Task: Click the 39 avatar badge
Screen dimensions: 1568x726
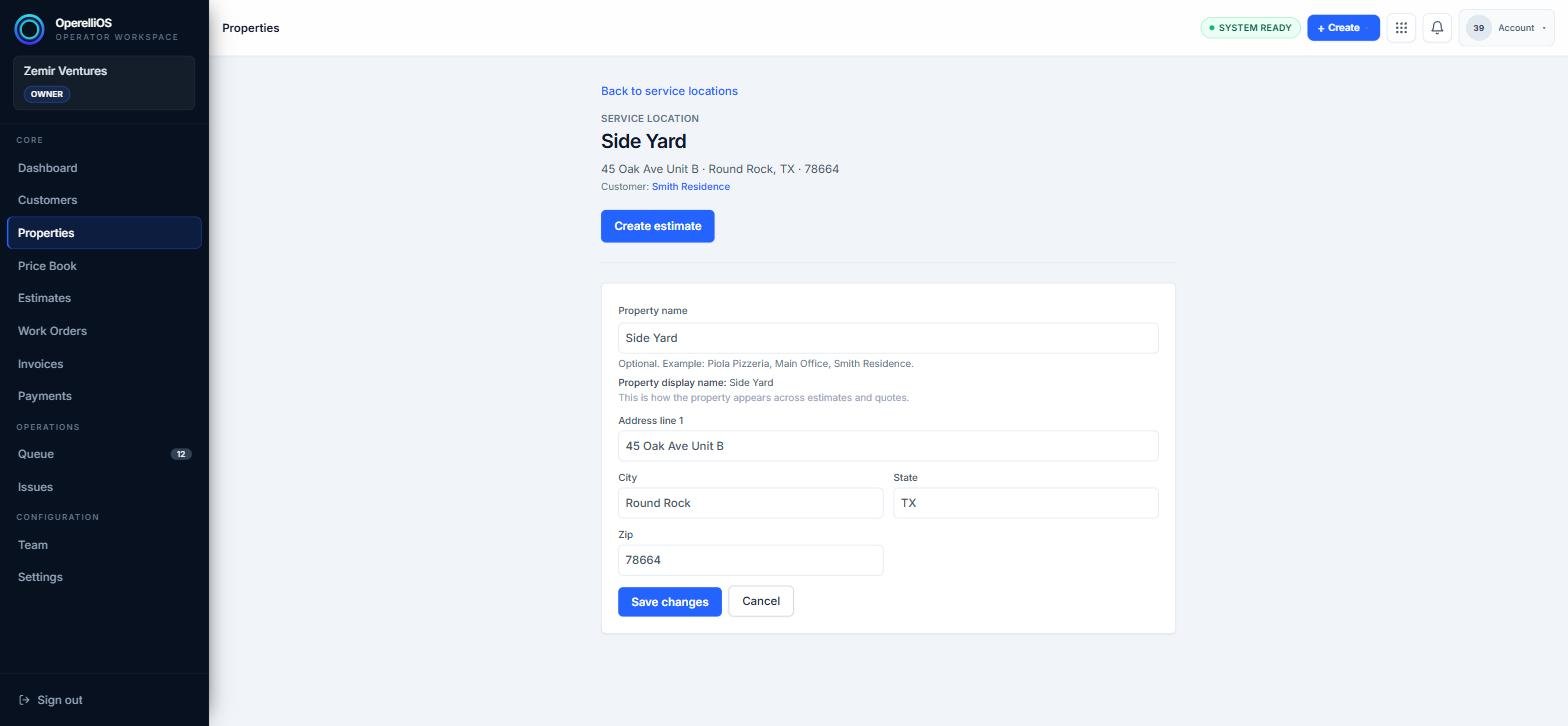Action: [x=1478, y=28]
